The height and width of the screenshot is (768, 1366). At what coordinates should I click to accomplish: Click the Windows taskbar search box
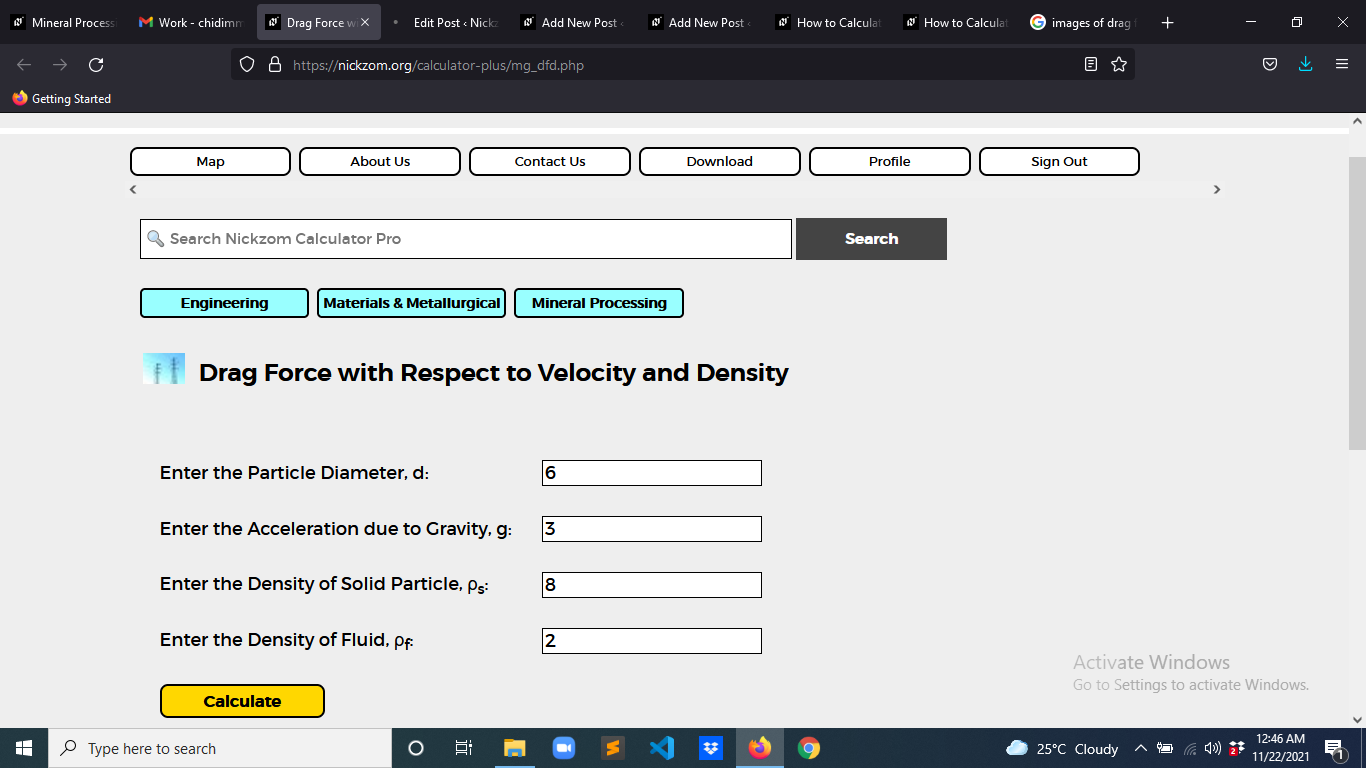(220, 748)
